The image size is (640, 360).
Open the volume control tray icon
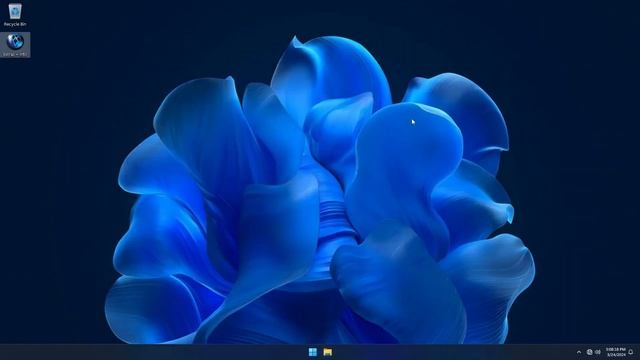598,352
